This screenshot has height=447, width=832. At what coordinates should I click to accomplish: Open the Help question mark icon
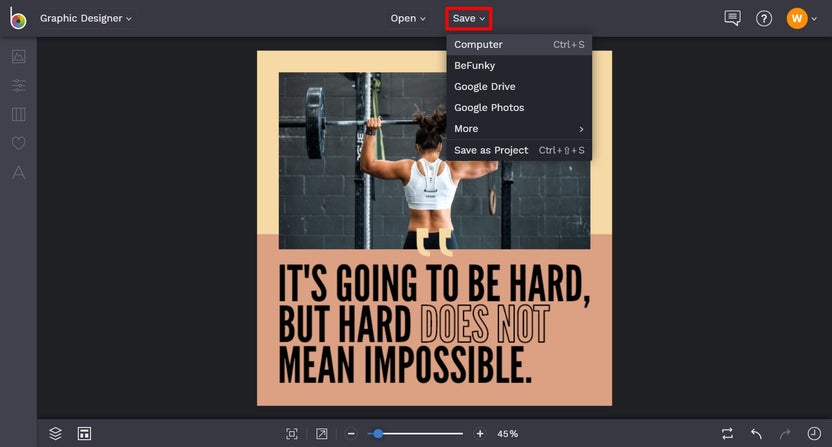(x=764, y=19)
